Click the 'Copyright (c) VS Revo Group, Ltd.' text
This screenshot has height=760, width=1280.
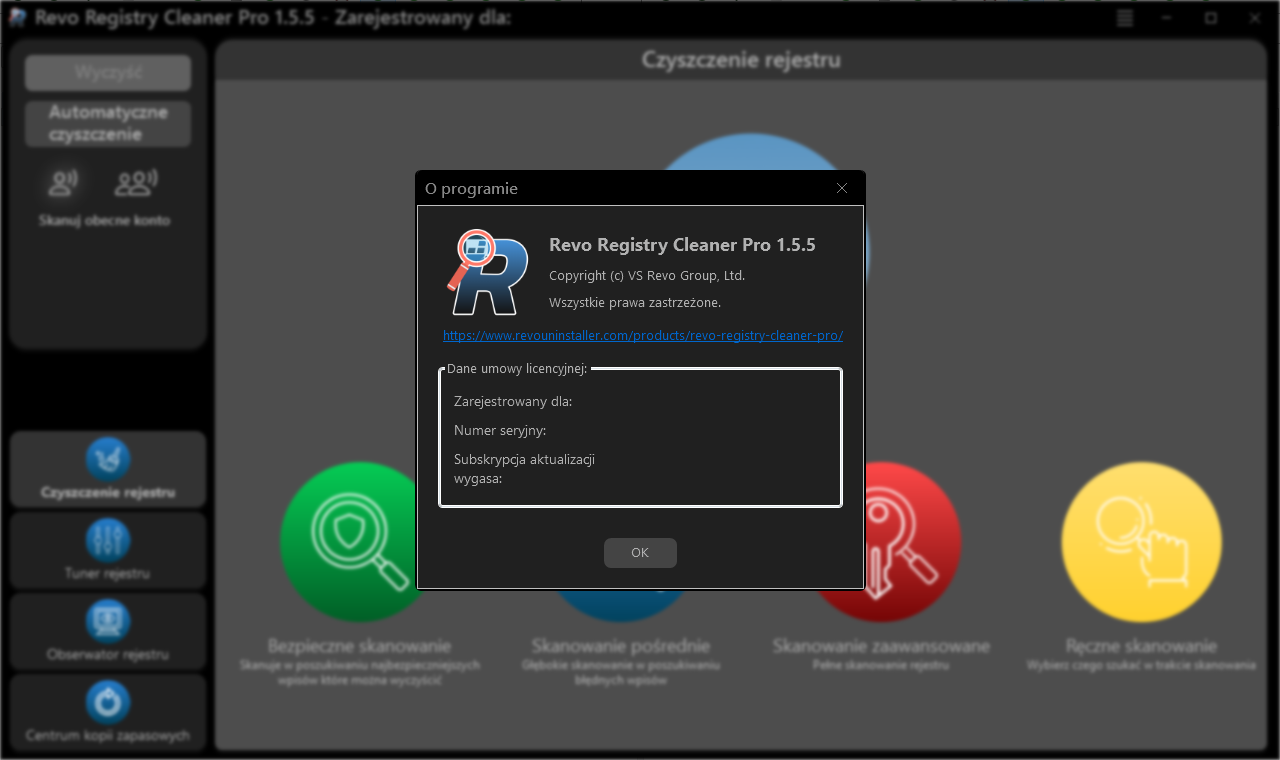[647, 276]
